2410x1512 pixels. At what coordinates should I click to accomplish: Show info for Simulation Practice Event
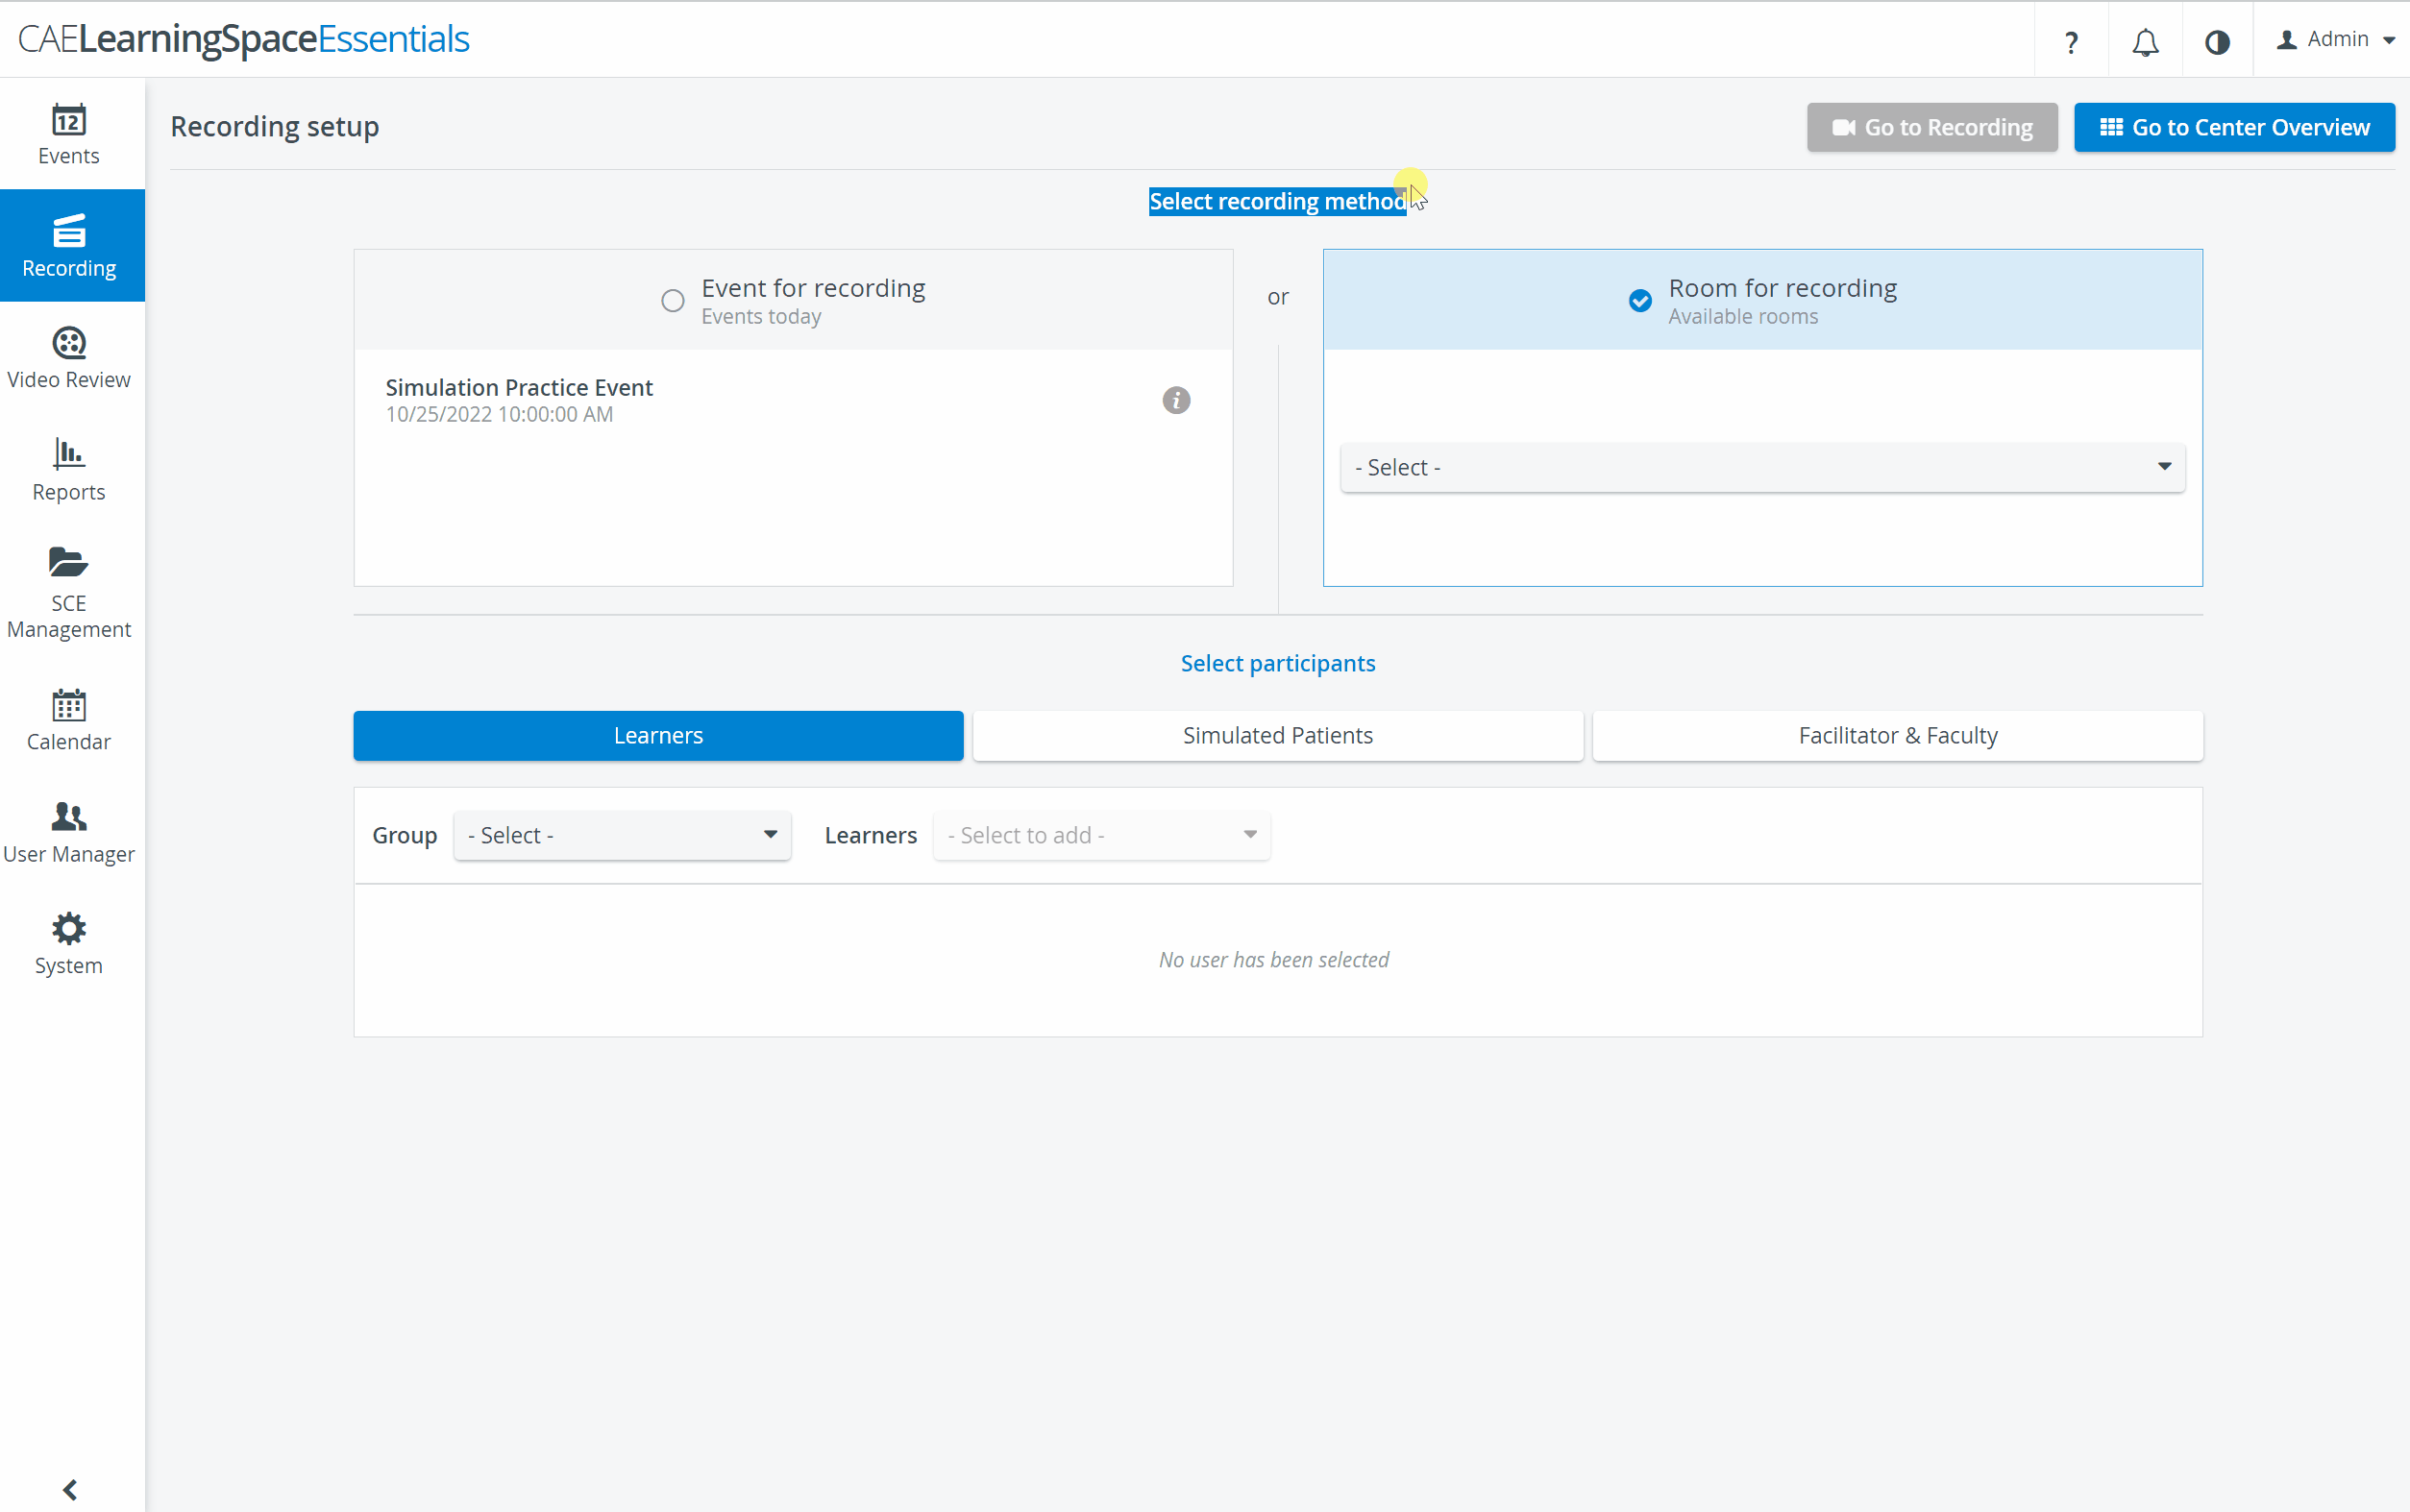click(x=1176, y=400)
